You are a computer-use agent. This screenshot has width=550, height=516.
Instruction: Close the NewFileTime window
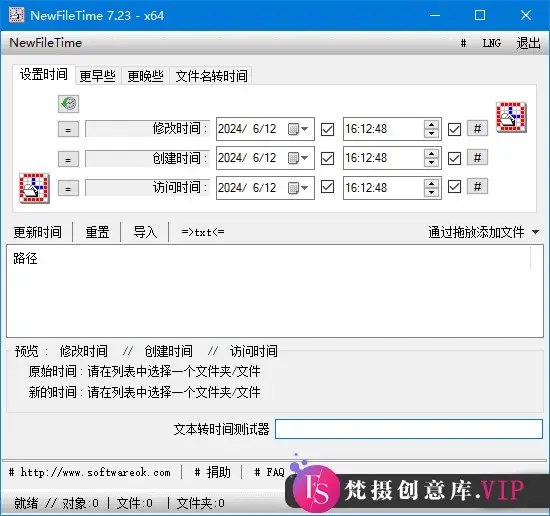[x=525, y=15]
